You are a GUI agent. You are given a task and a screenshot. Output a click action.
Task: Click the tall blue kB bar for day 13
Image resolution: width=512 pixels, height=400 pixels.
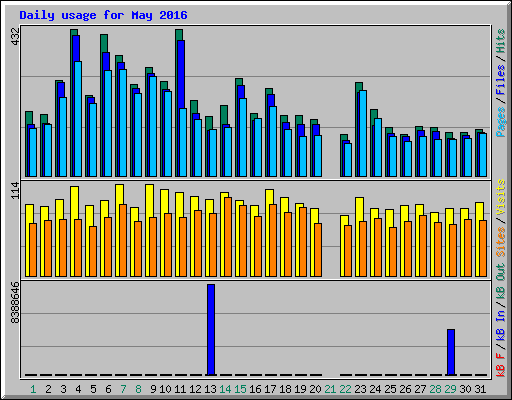pos(211,330)
